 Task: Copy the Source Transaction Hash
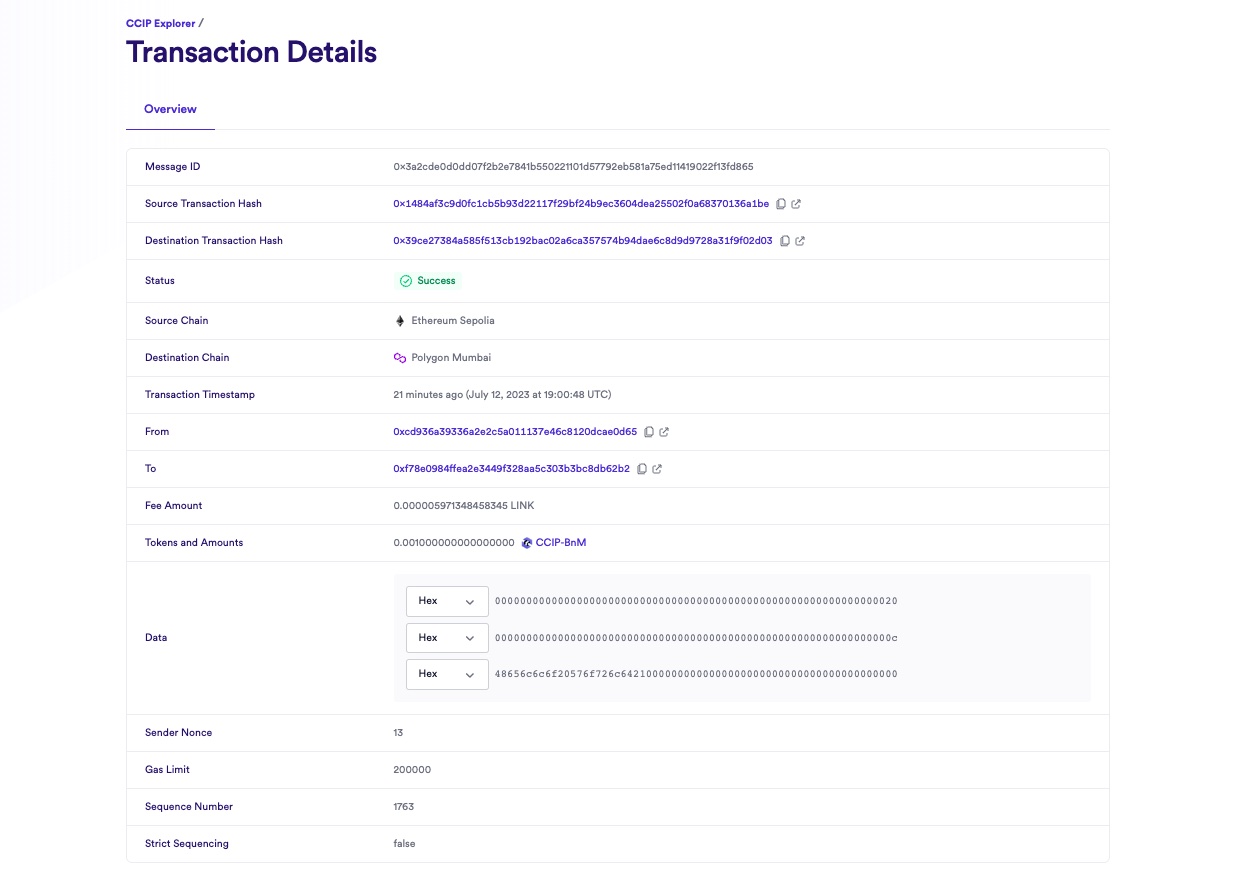781,204
